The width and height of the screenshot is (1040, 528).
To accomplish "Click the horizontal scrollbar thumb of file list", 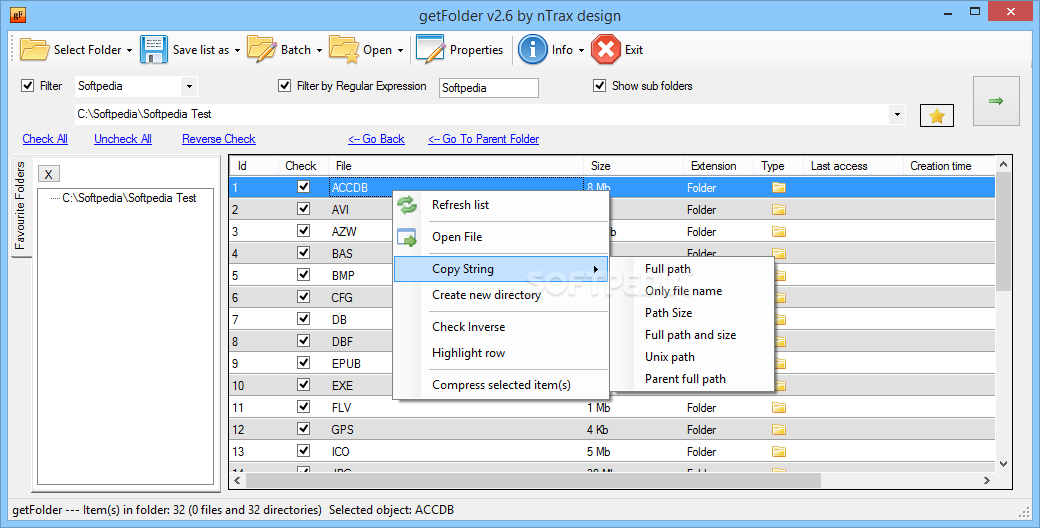I will click(534, 480).
